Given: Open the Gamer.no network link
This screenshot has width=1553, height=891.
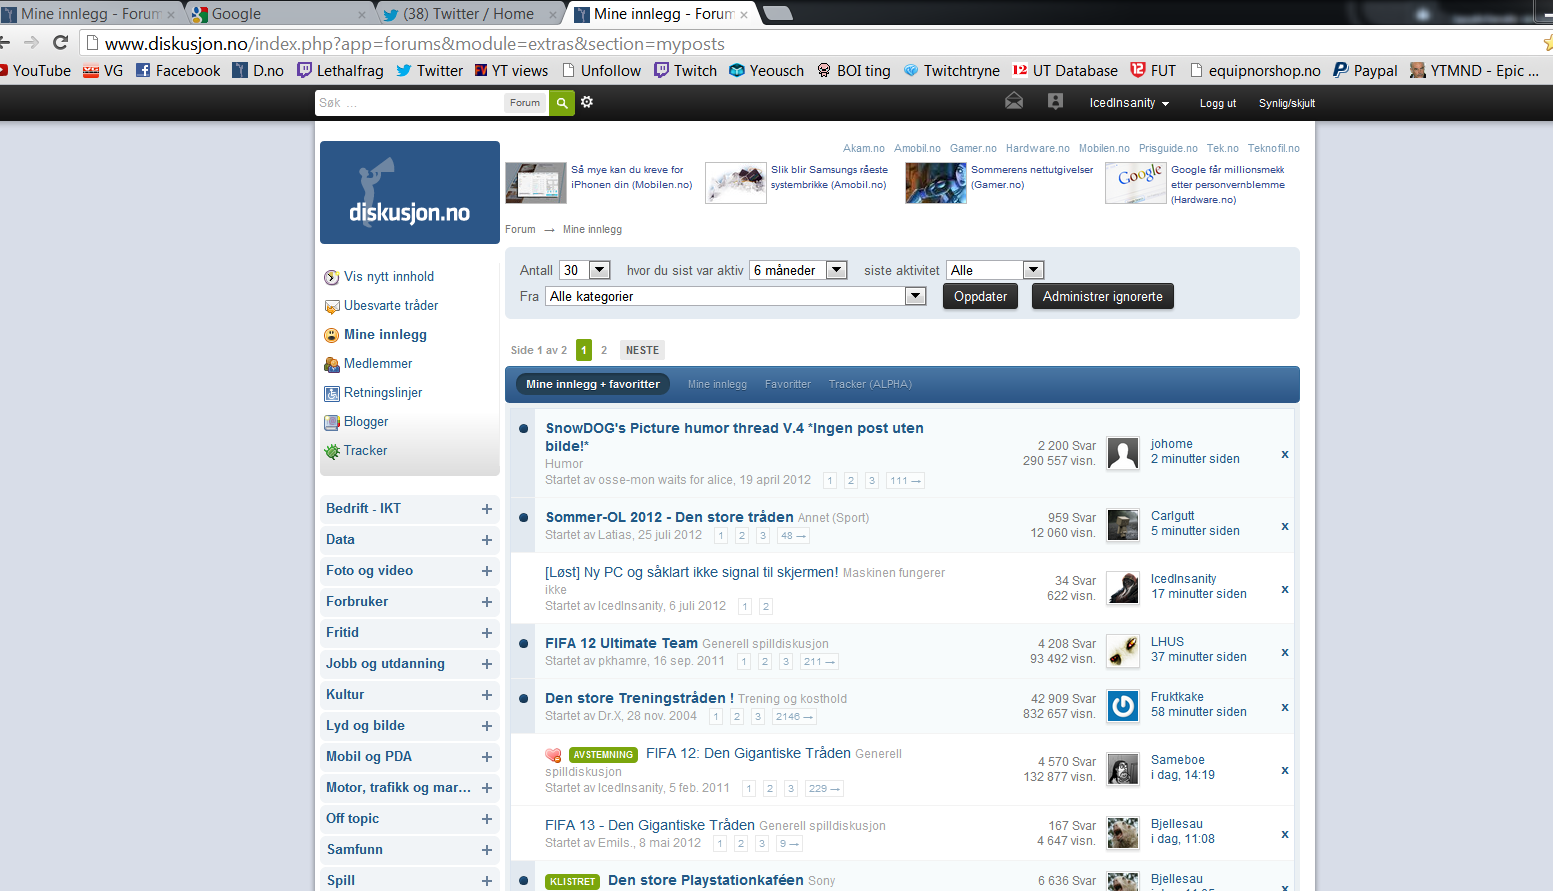Looking at the screenshot, I should pyautogui.click(x=973, y=148).
